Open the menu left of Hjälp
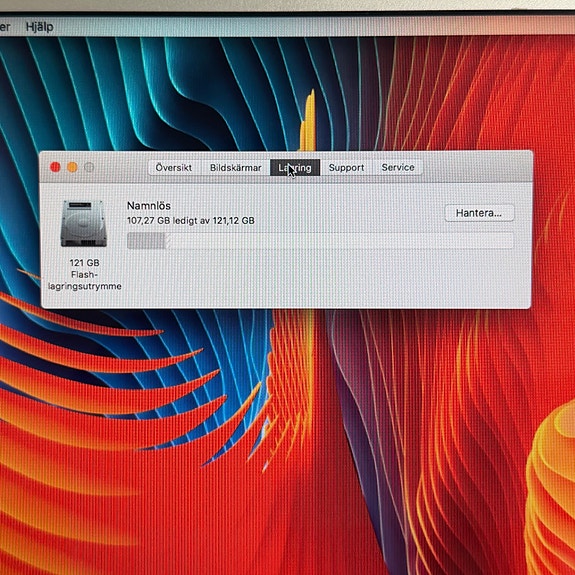Screen dimensions: 575x575 pos(5,27)
